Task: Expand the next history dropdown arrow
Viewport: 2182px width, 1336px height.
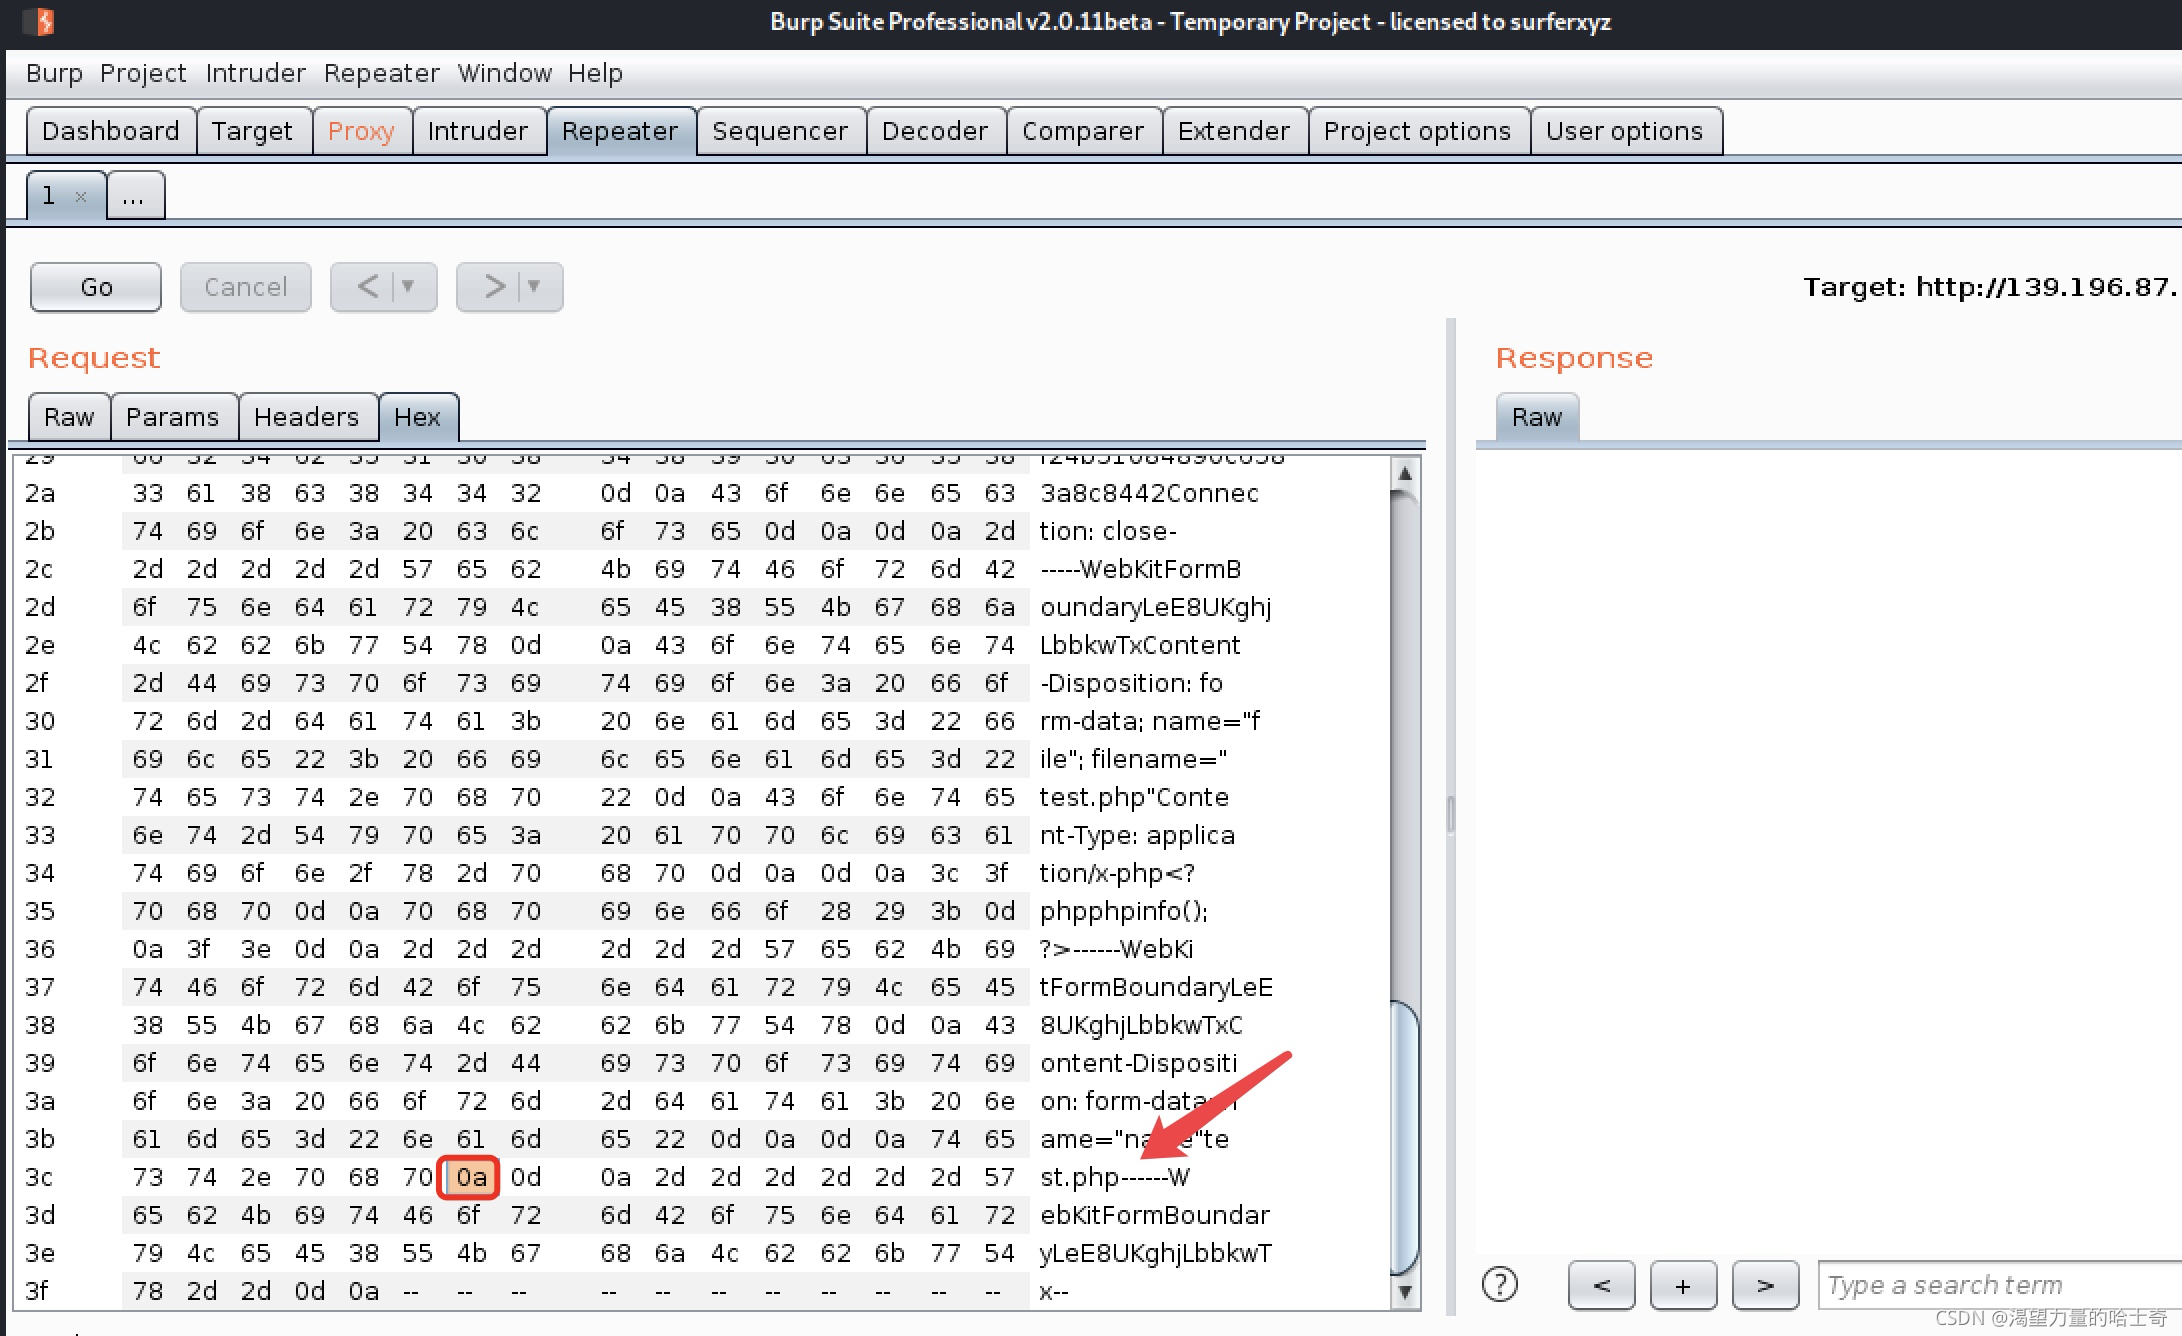Action: point(535,287)
